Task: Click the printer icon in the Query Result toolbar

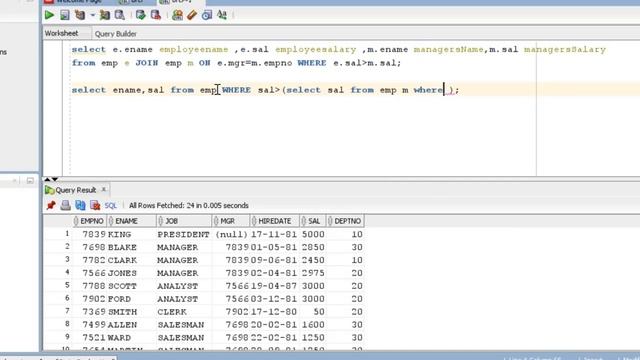Action: [x=65, y=205]
